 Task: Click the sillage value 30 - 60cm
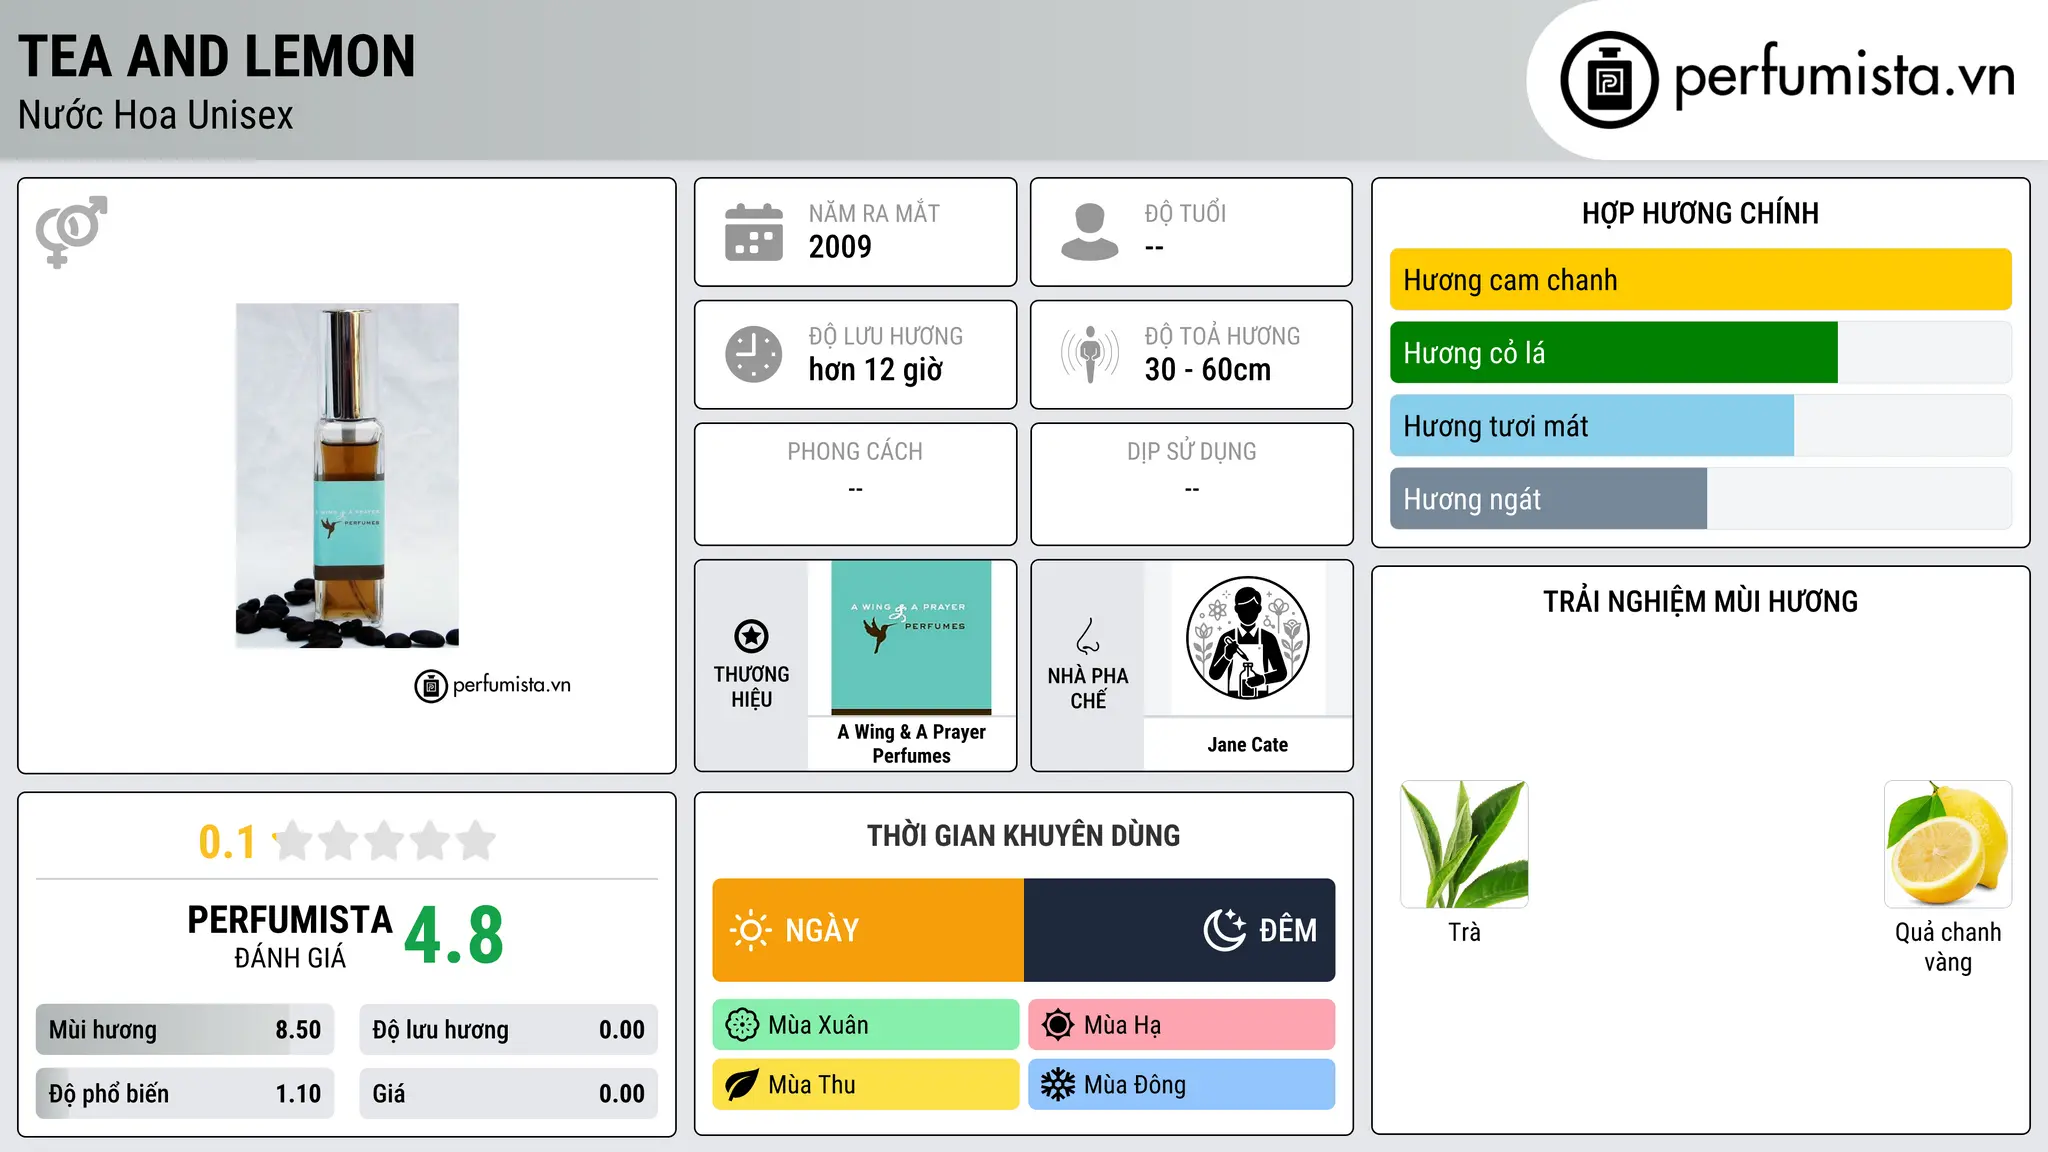1208,370
